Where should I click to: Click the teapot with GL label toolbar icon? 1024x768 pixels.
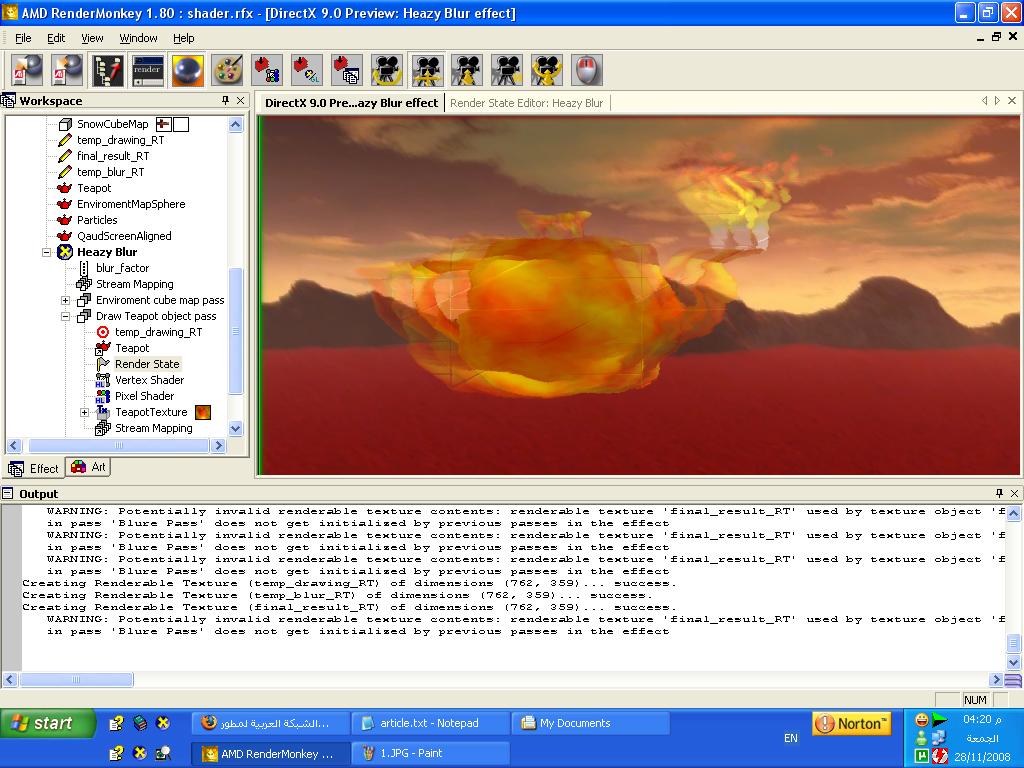[x=307, y=70]
